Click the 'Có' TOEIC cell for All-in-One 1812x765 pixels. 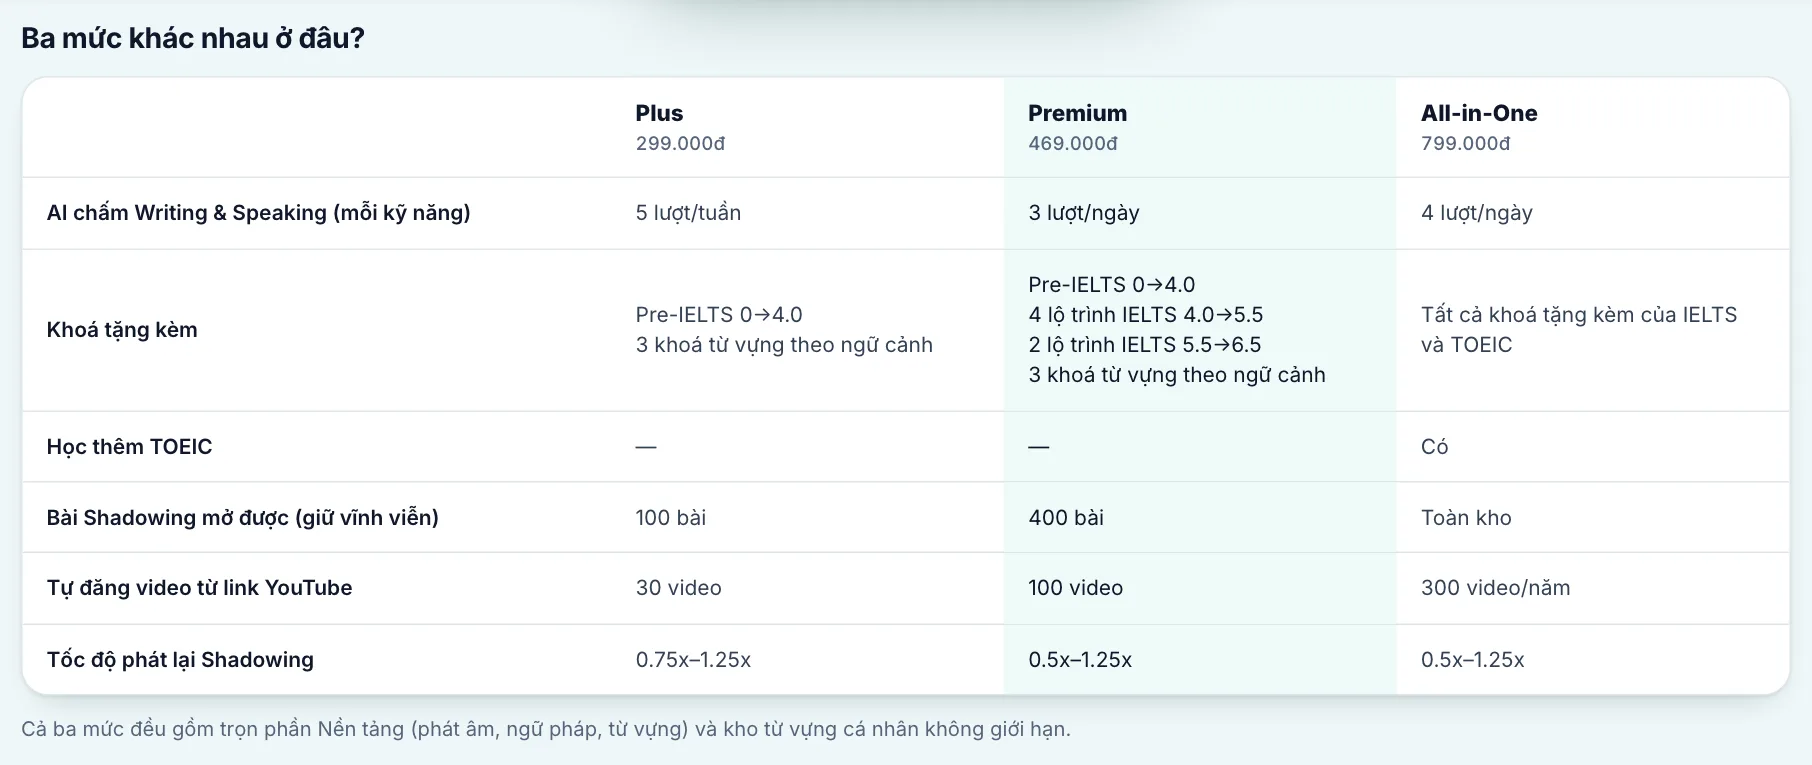[x=1434, y=447]
